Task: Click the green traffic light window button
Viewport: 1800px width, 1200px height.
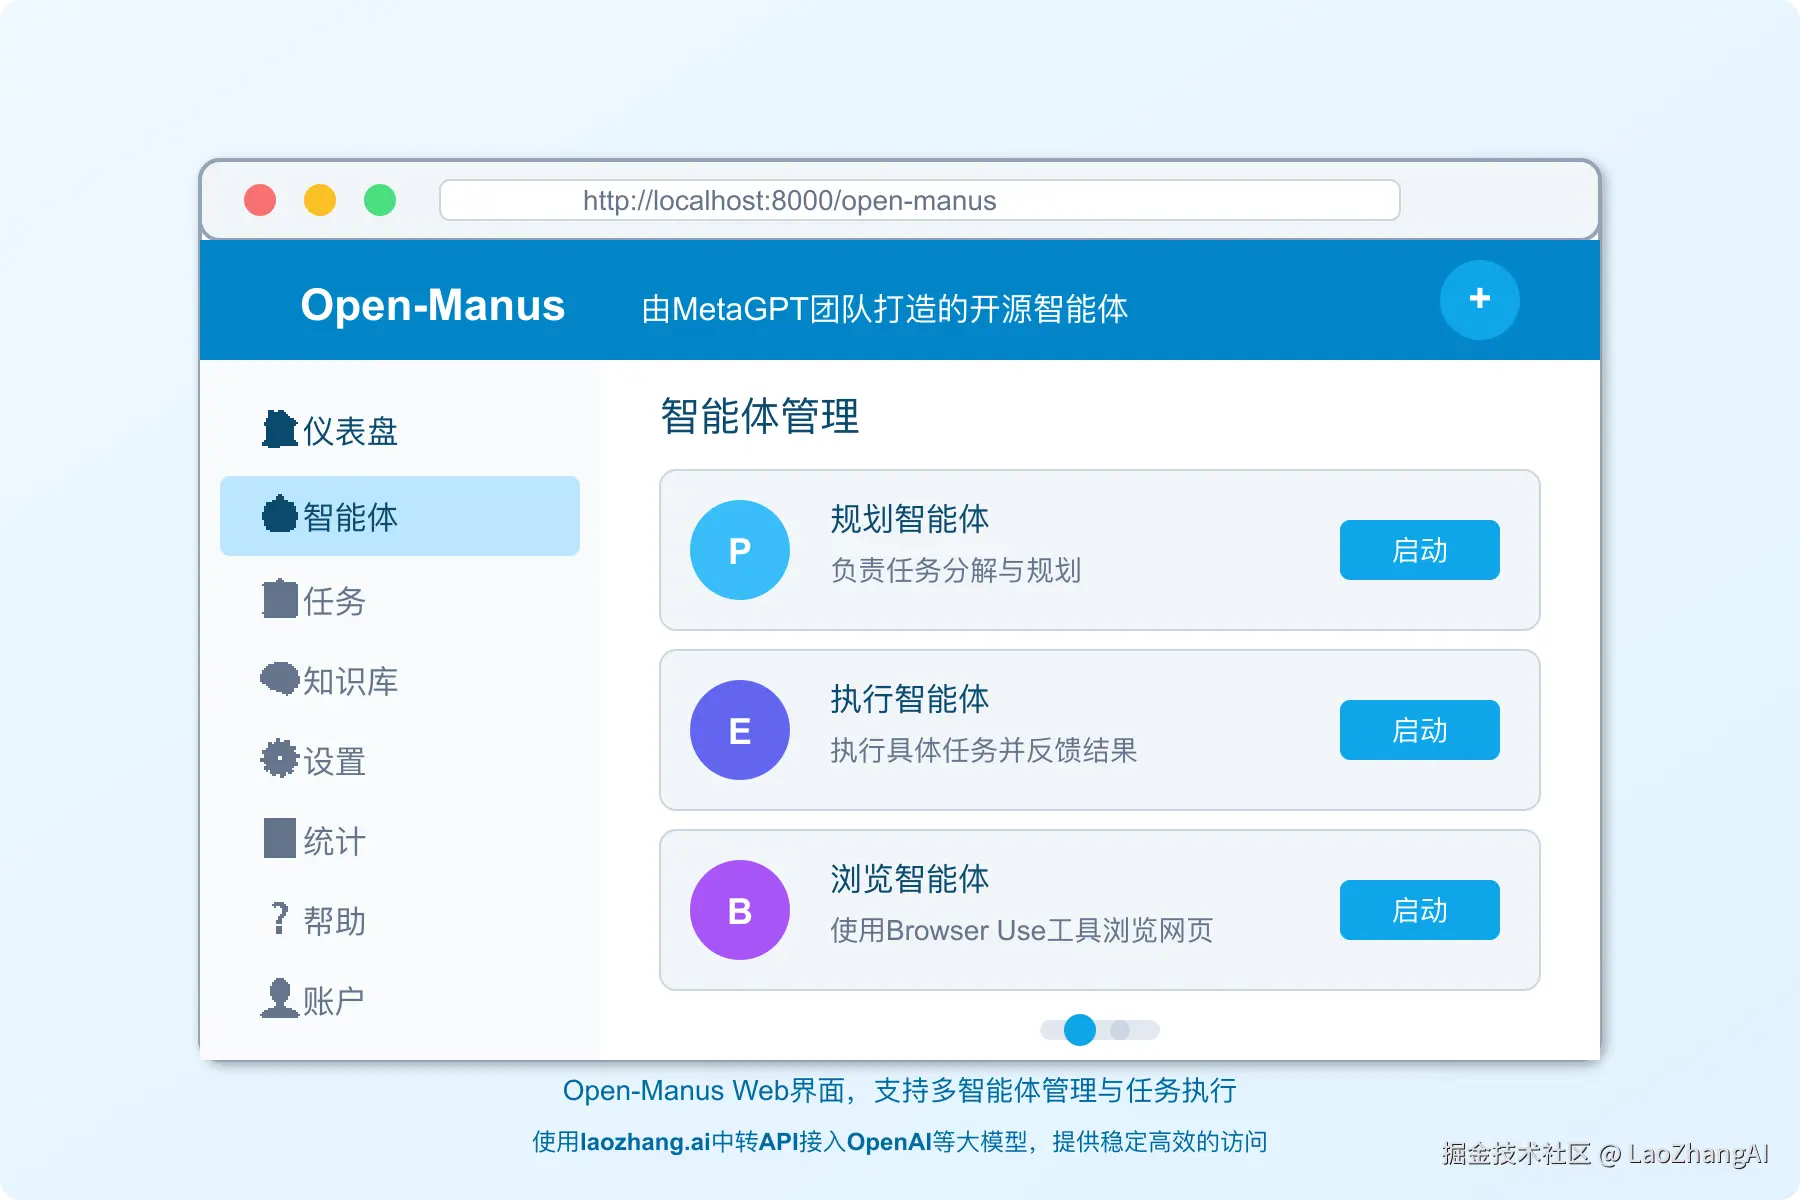Action: (380, 200)
